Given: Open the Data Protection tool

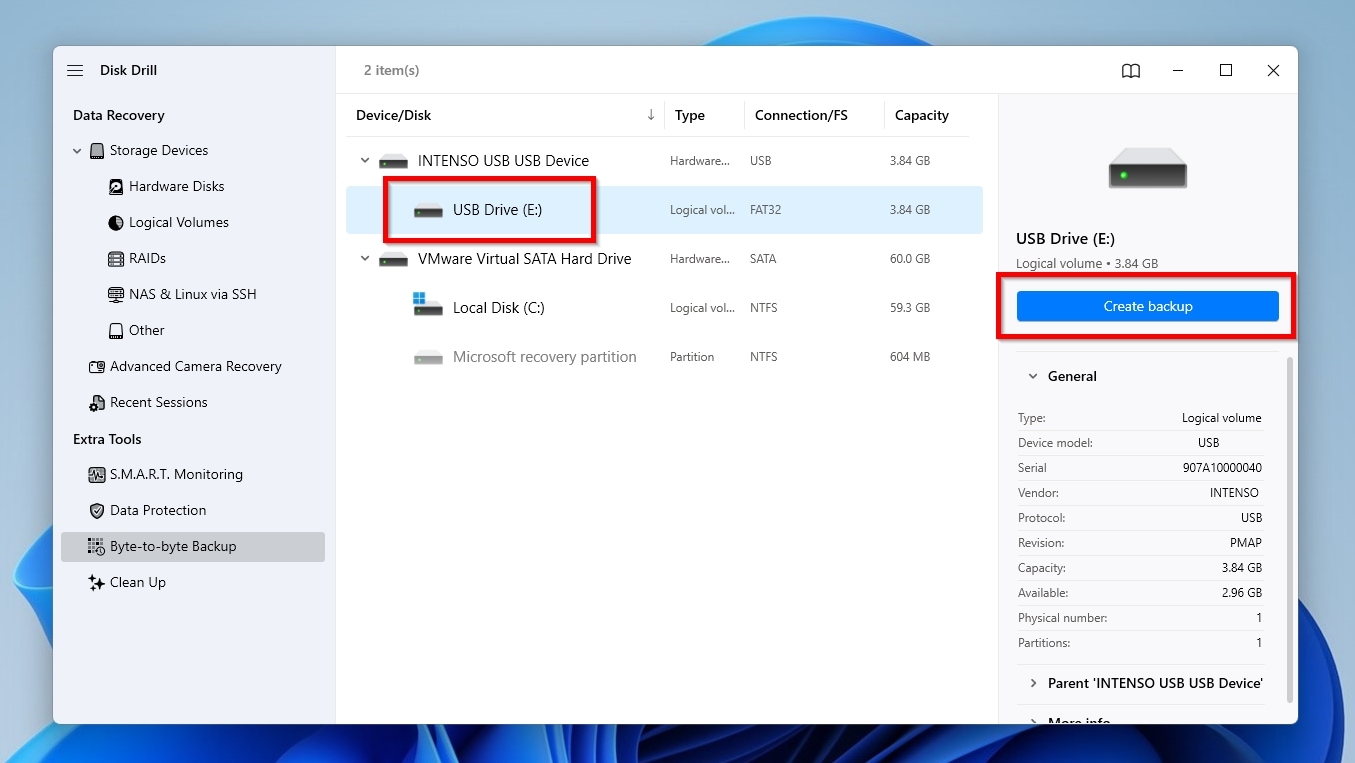Looking at the screenshot, I should (x=159, y=510).
